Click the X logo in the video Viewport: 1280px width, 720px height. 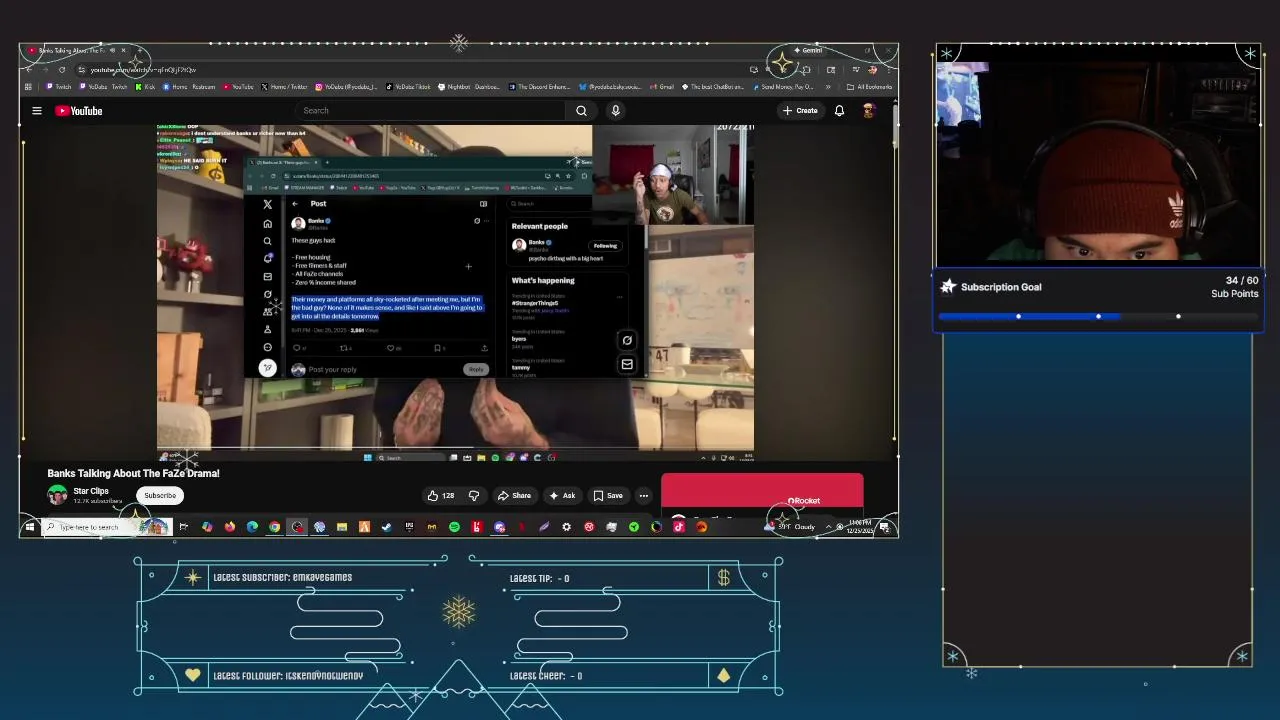pos(267,204)
